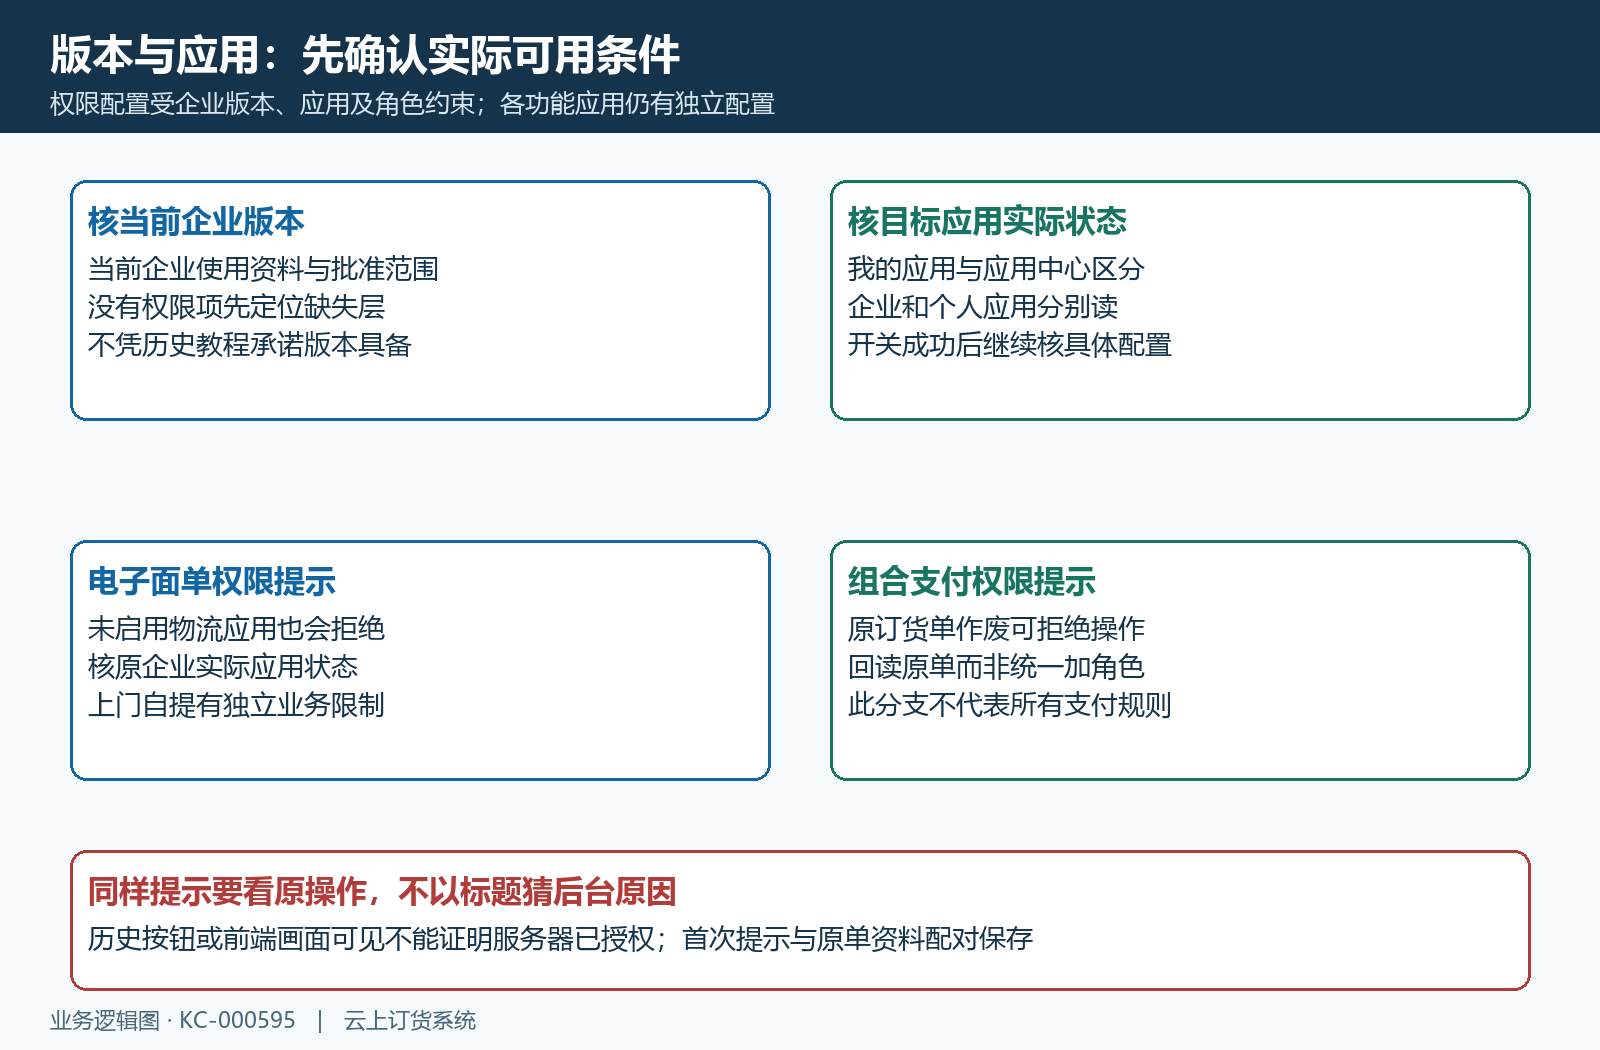The height and width of the screenshot is (1050, 1600).
Task: Click line 没有权限项先定位缺失层
Action: (x=236, y=307)
